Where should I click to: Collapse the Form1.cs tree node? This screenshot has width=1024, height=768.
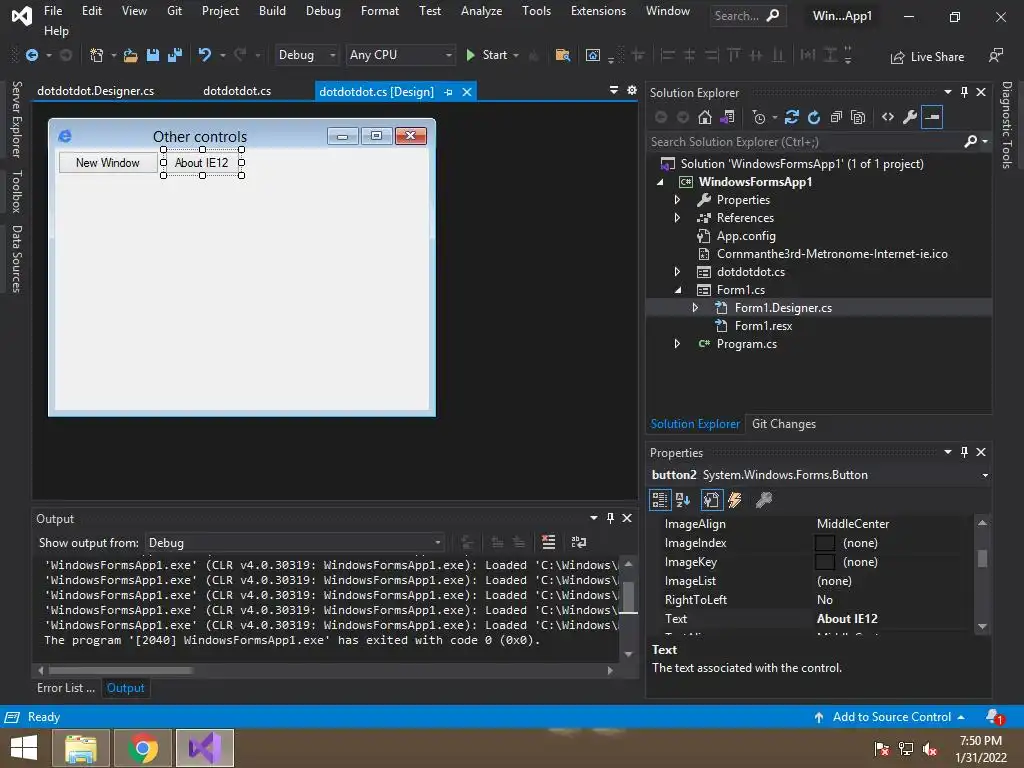677,290
